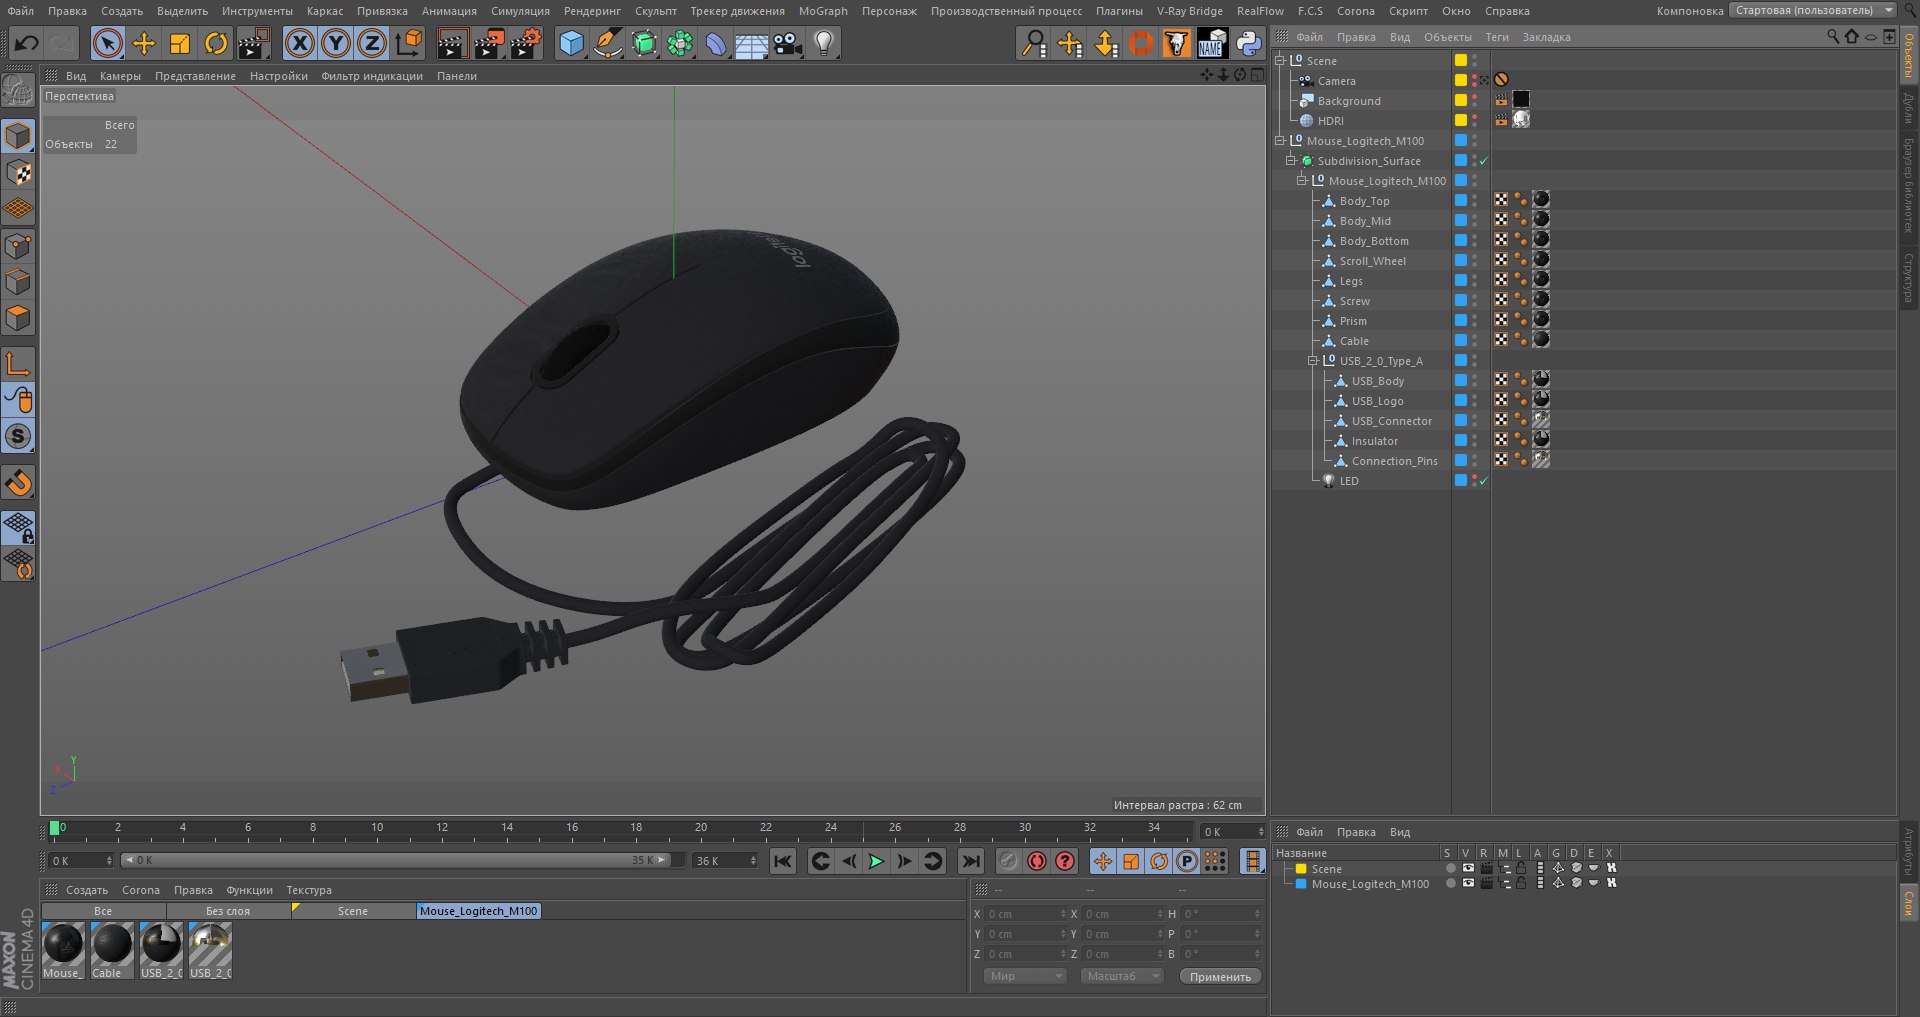This screenshot has width=1920, height=1017.
Task: Click the Применить button
Action: point(1220,976)
